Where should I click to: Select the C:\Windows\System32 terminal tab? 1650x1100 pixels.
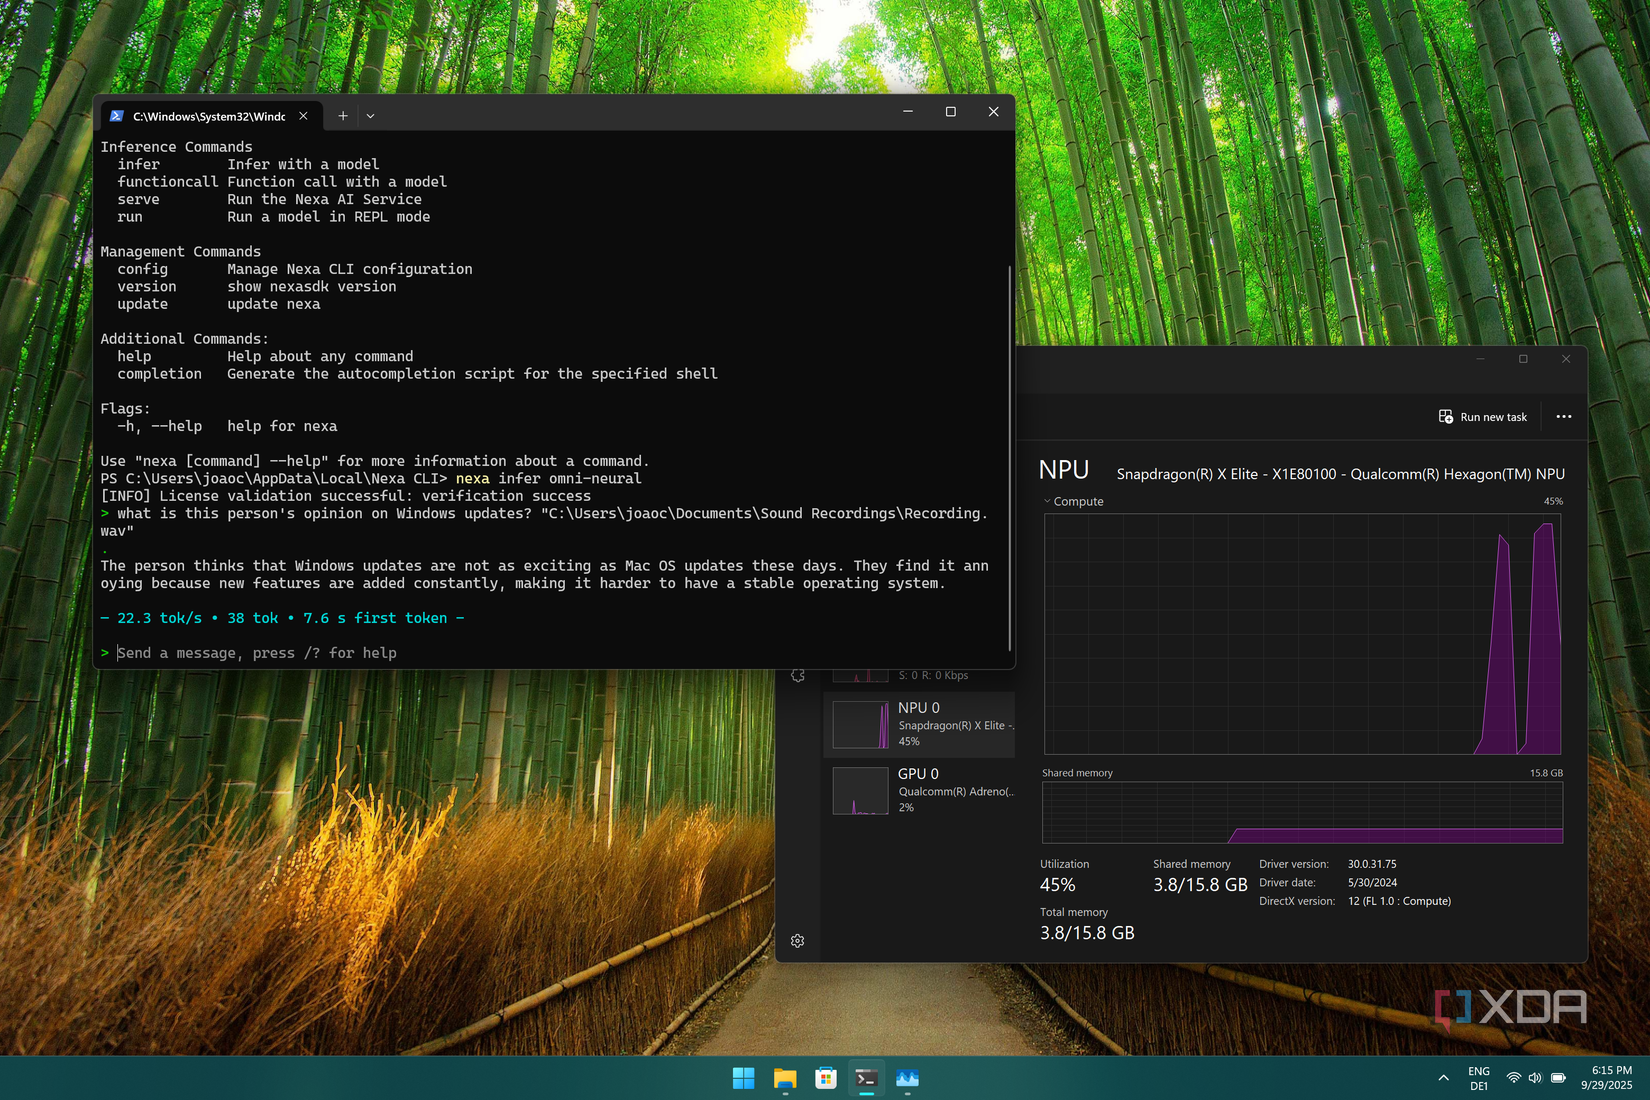point(209,116)
